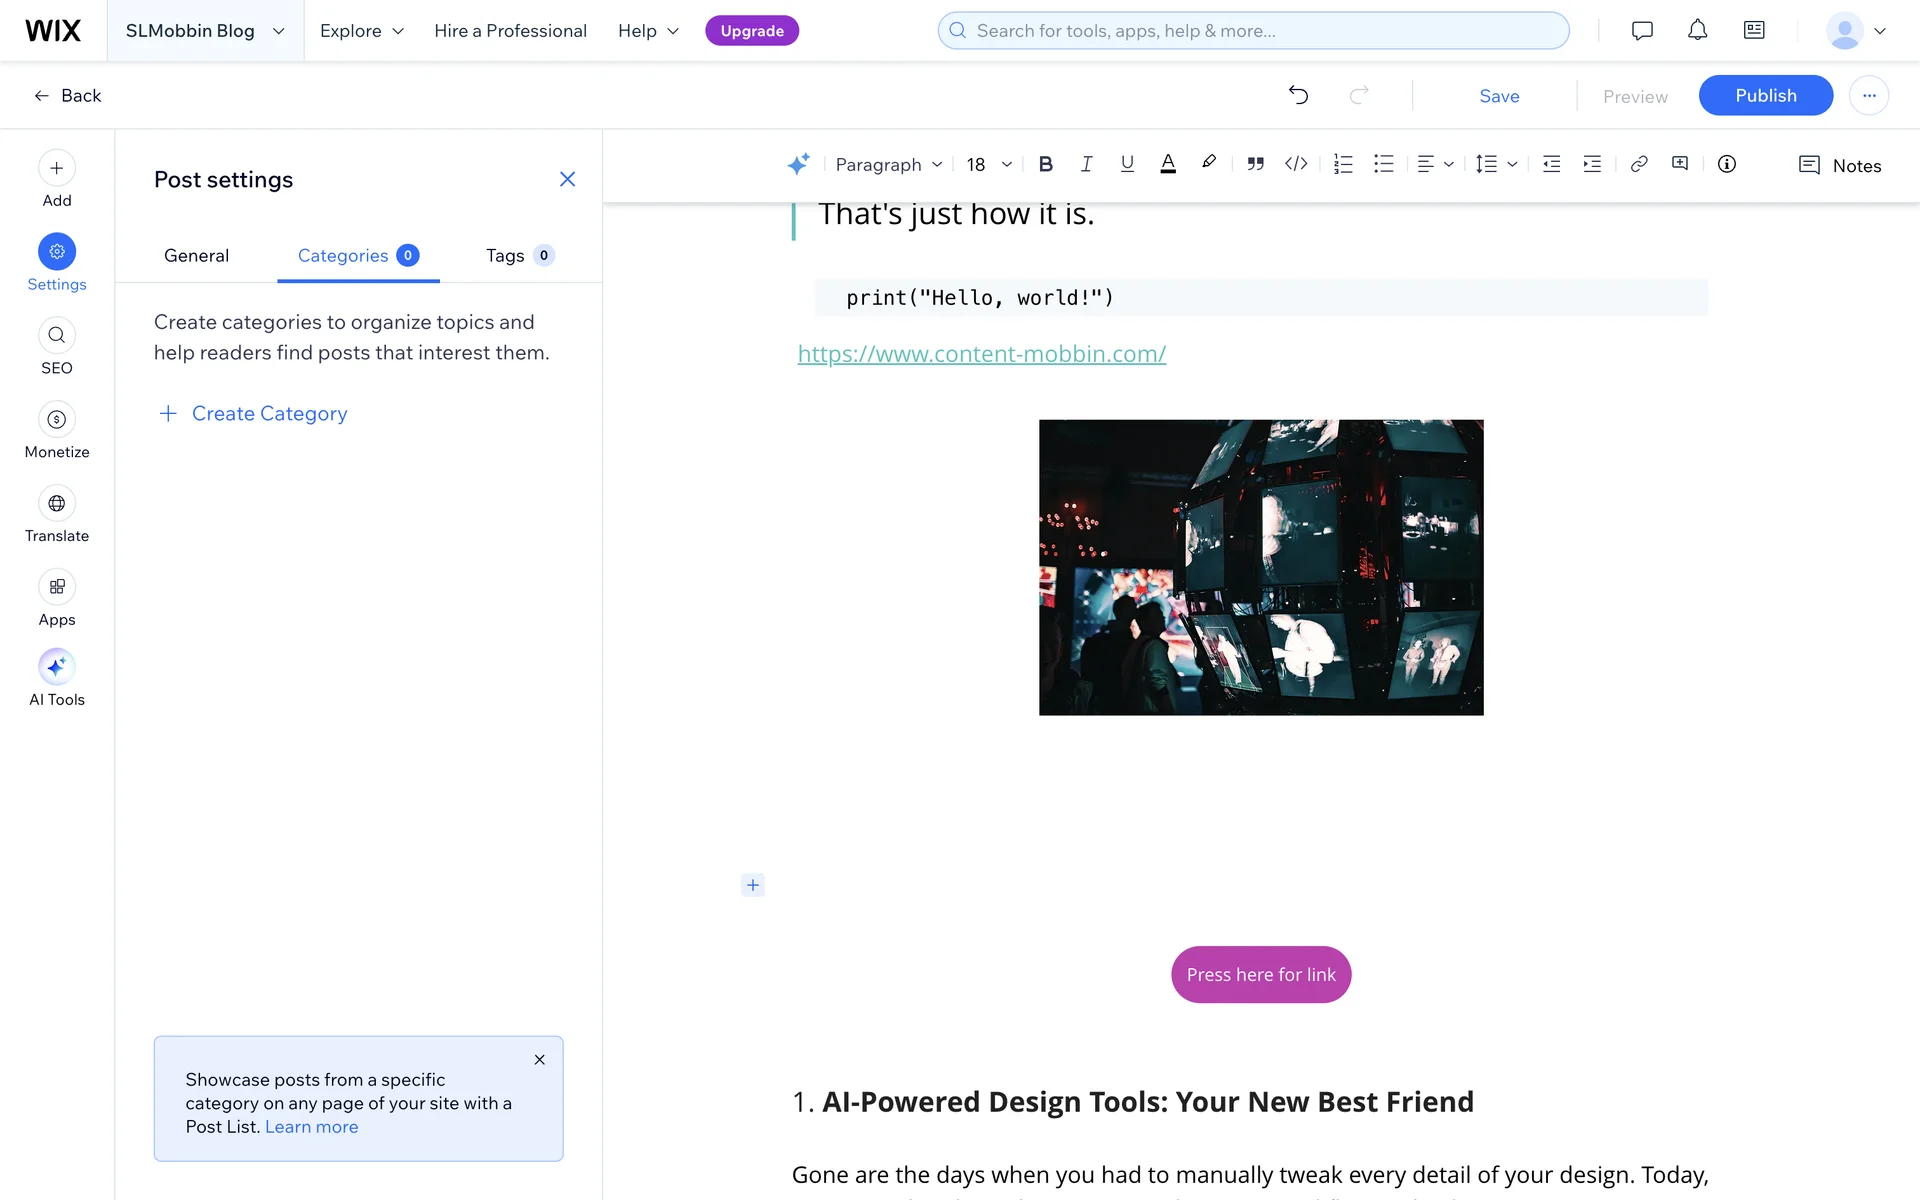This screenshot has height=1200, width=1920.
Task: Insert a code block
Action: (x=1296, y=165)
